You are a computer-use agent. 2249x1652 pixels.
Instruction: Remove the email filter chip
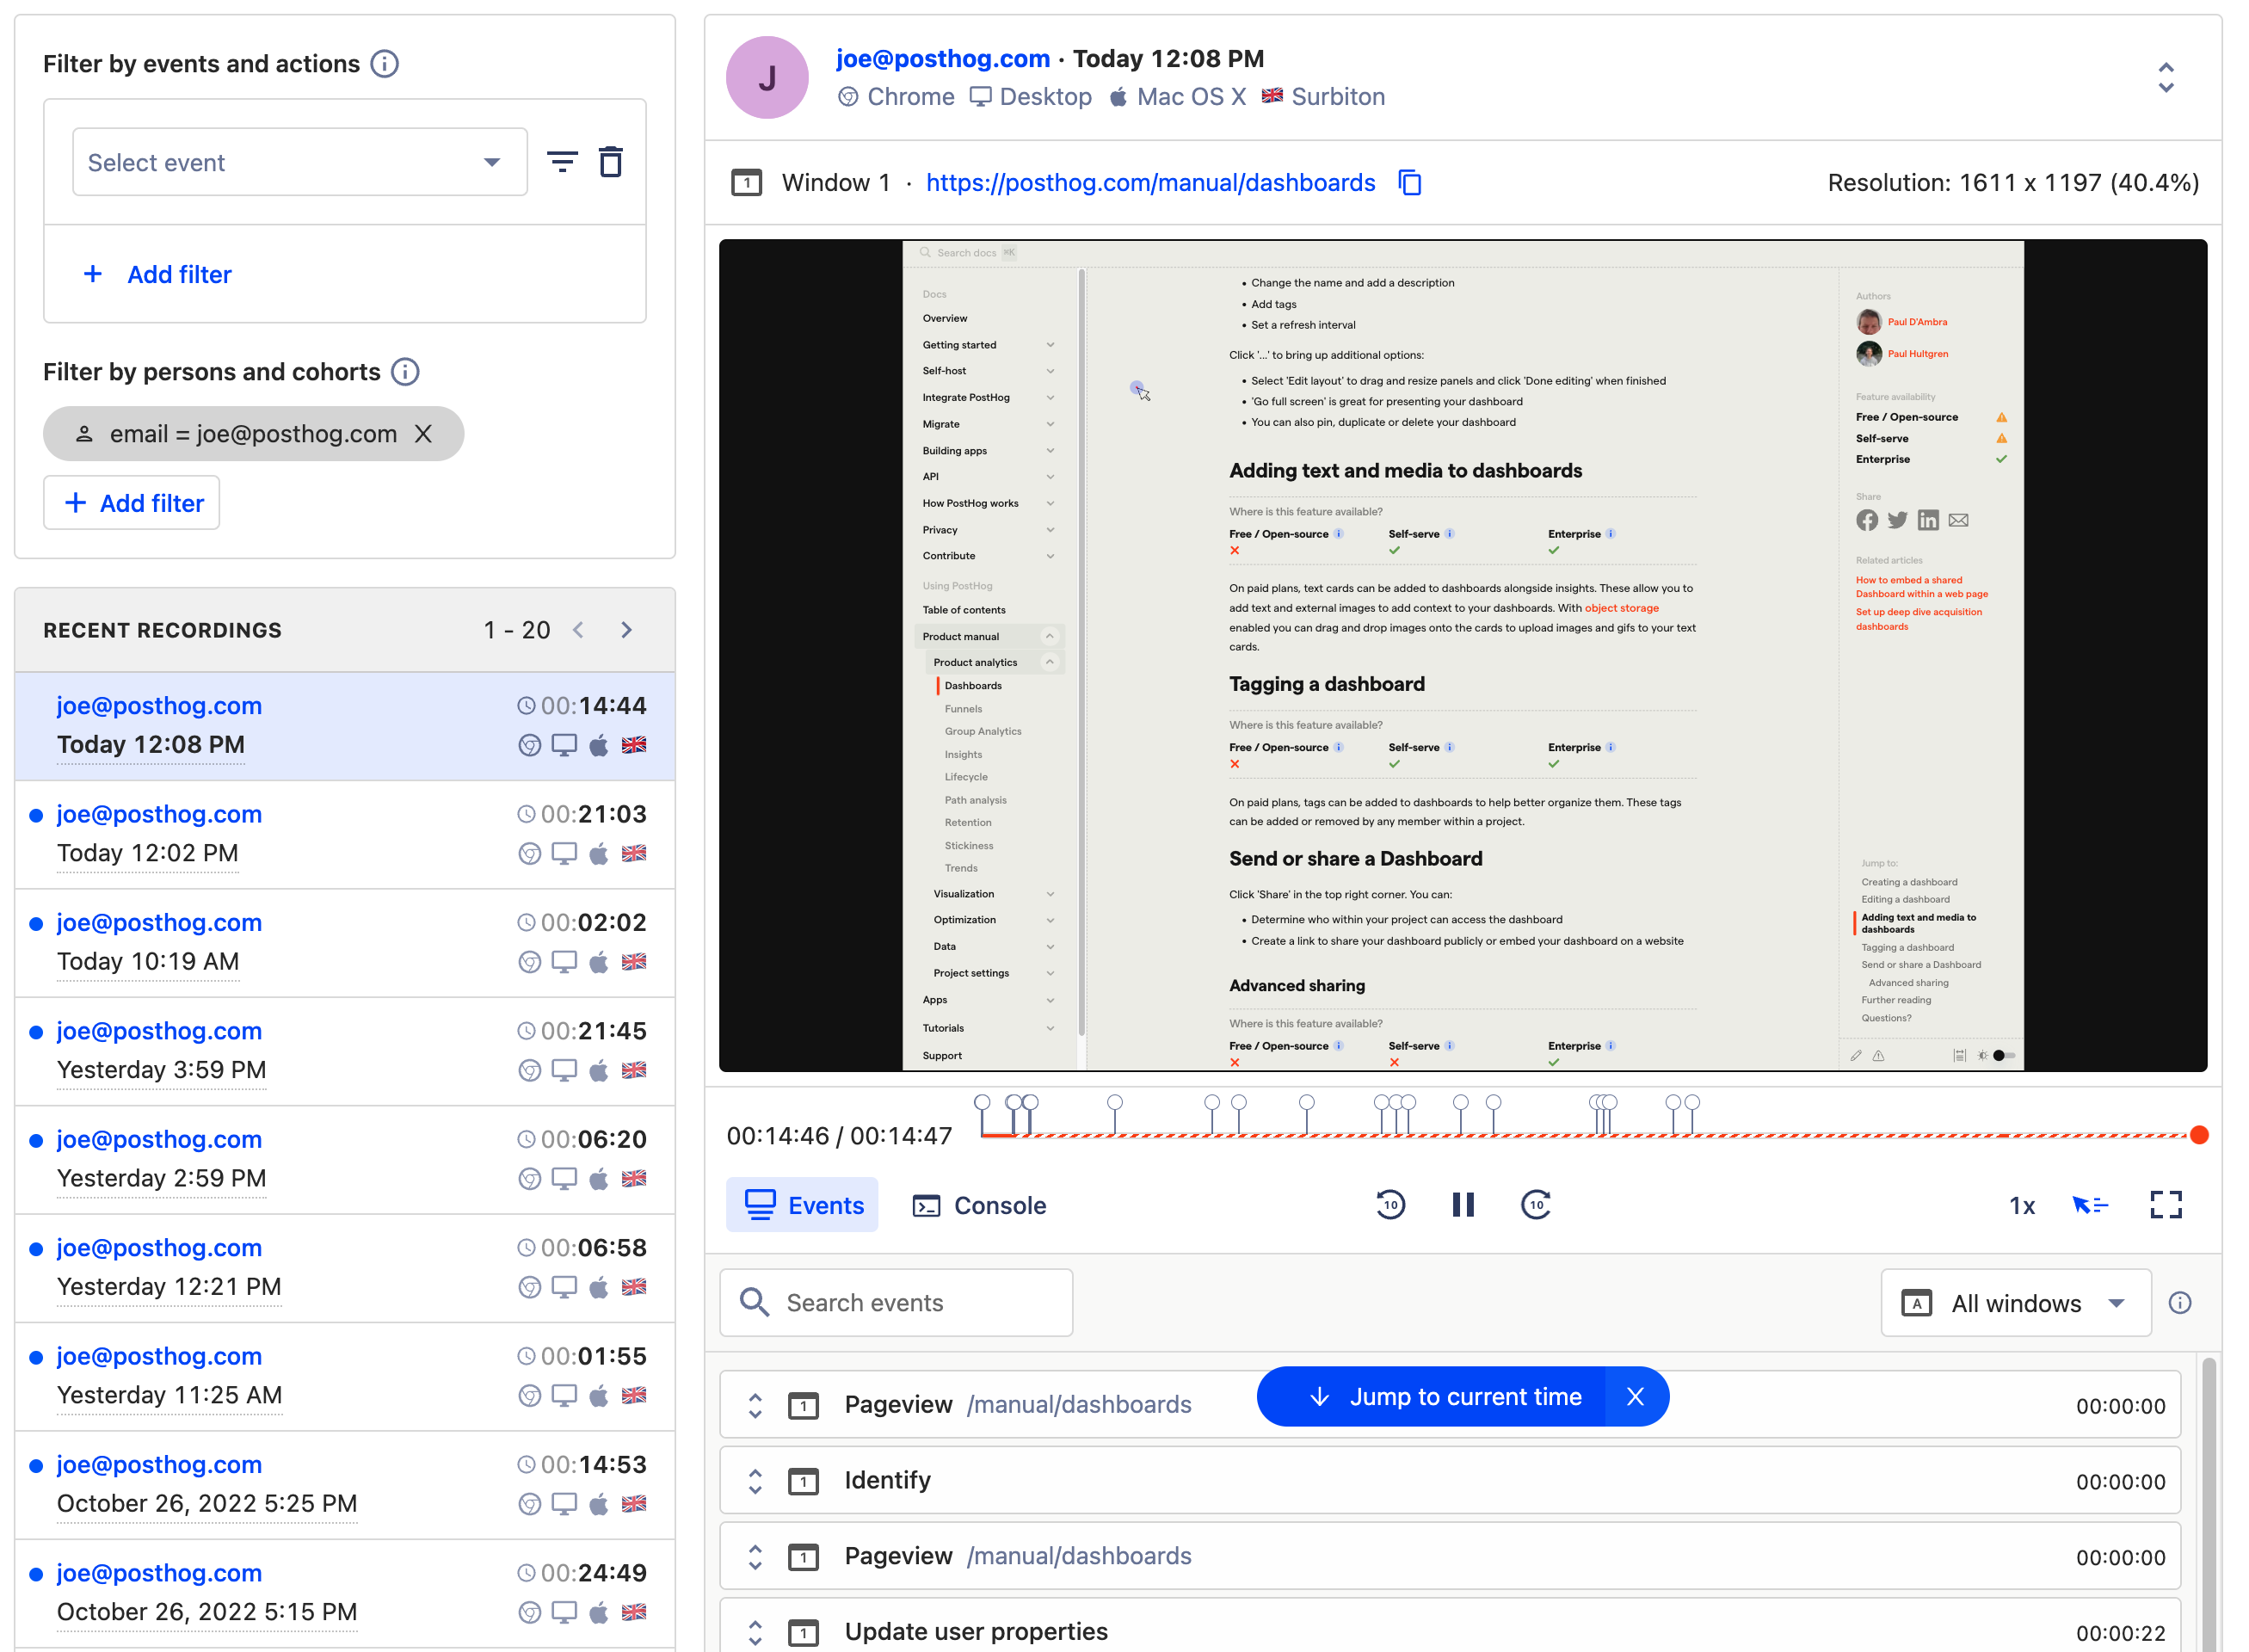[424, 434]
